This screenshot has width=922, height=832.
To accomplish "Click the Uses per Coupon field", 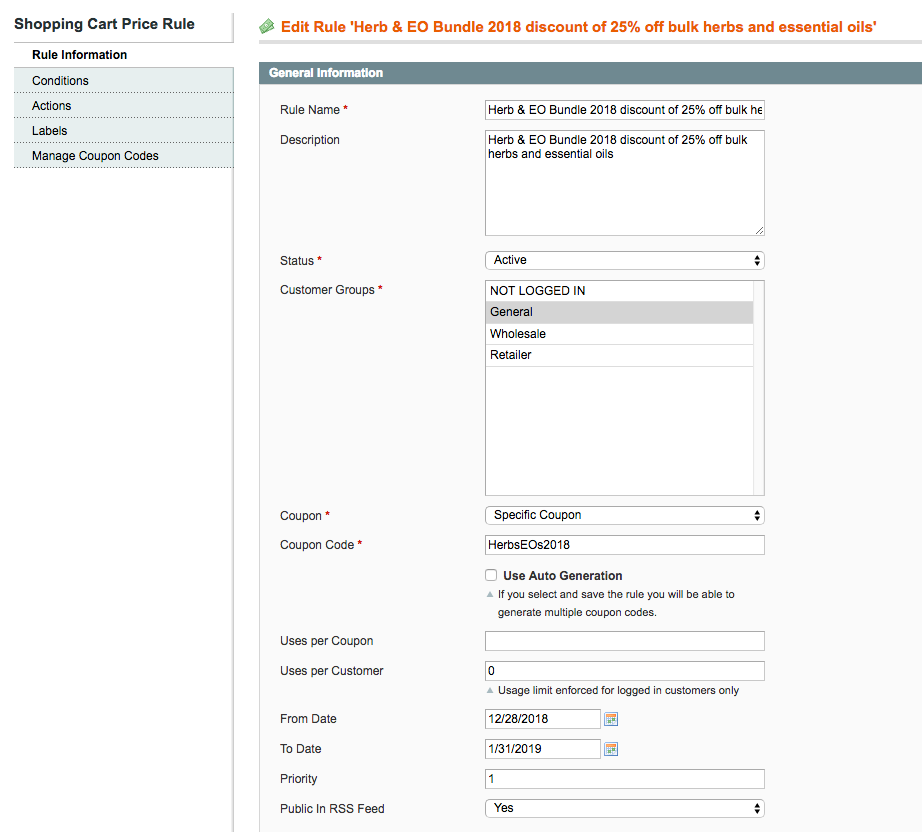I will tap(624, 641).
